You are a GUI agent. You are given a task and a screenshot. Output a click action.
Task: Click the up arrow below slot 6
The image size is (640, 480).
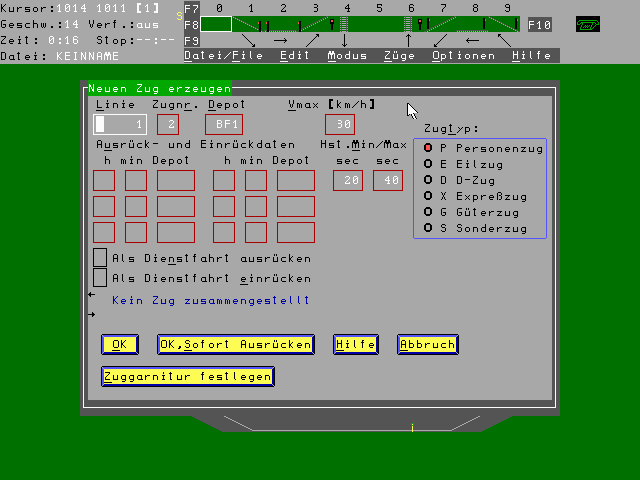coord(409,41)
